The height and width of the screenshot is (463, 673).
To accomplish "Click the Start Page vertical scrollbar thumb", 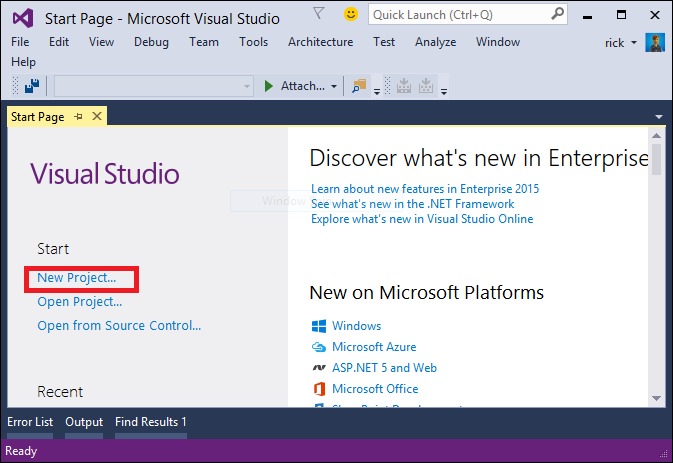I will (656, 159).
